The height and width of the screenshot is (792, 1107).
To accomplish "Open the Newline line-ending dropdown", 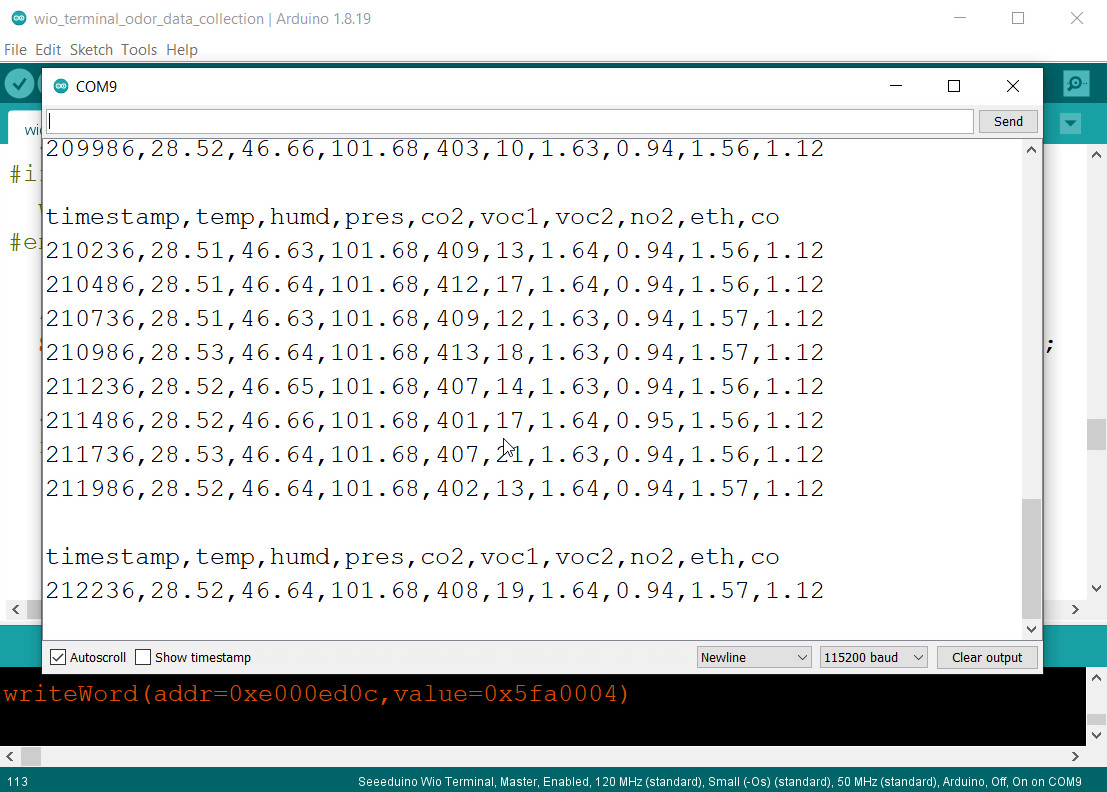I will point(754,657).
